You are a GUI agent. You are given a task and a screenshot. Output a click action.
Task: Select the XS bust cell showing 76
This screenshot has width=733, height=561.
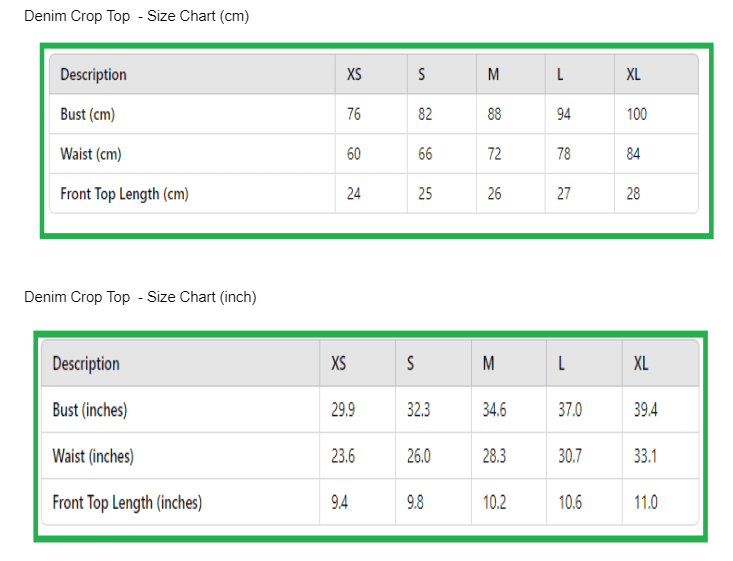click(354, 114)
